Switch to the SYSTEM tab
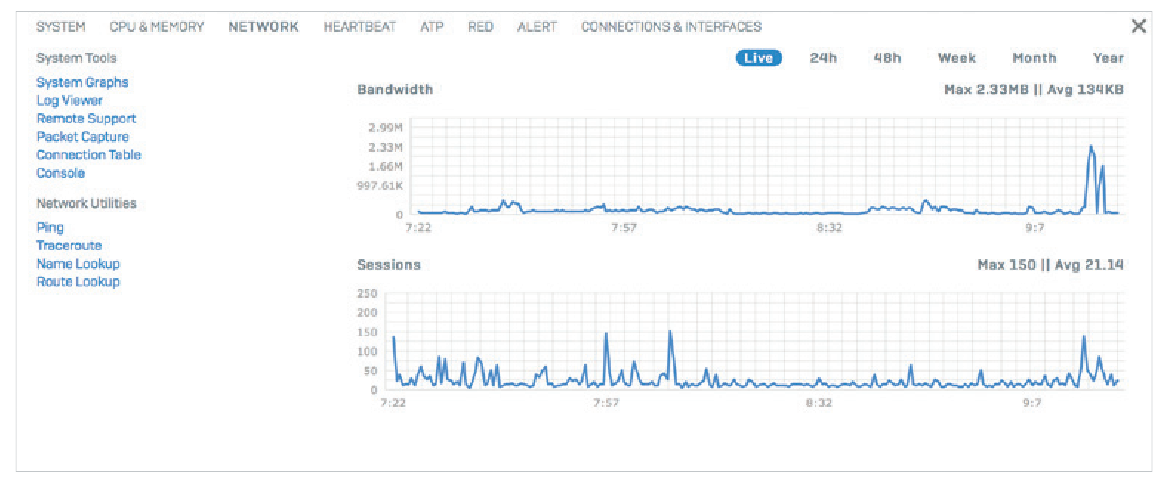Viewport: 1170px width, 490px height. 60,27
